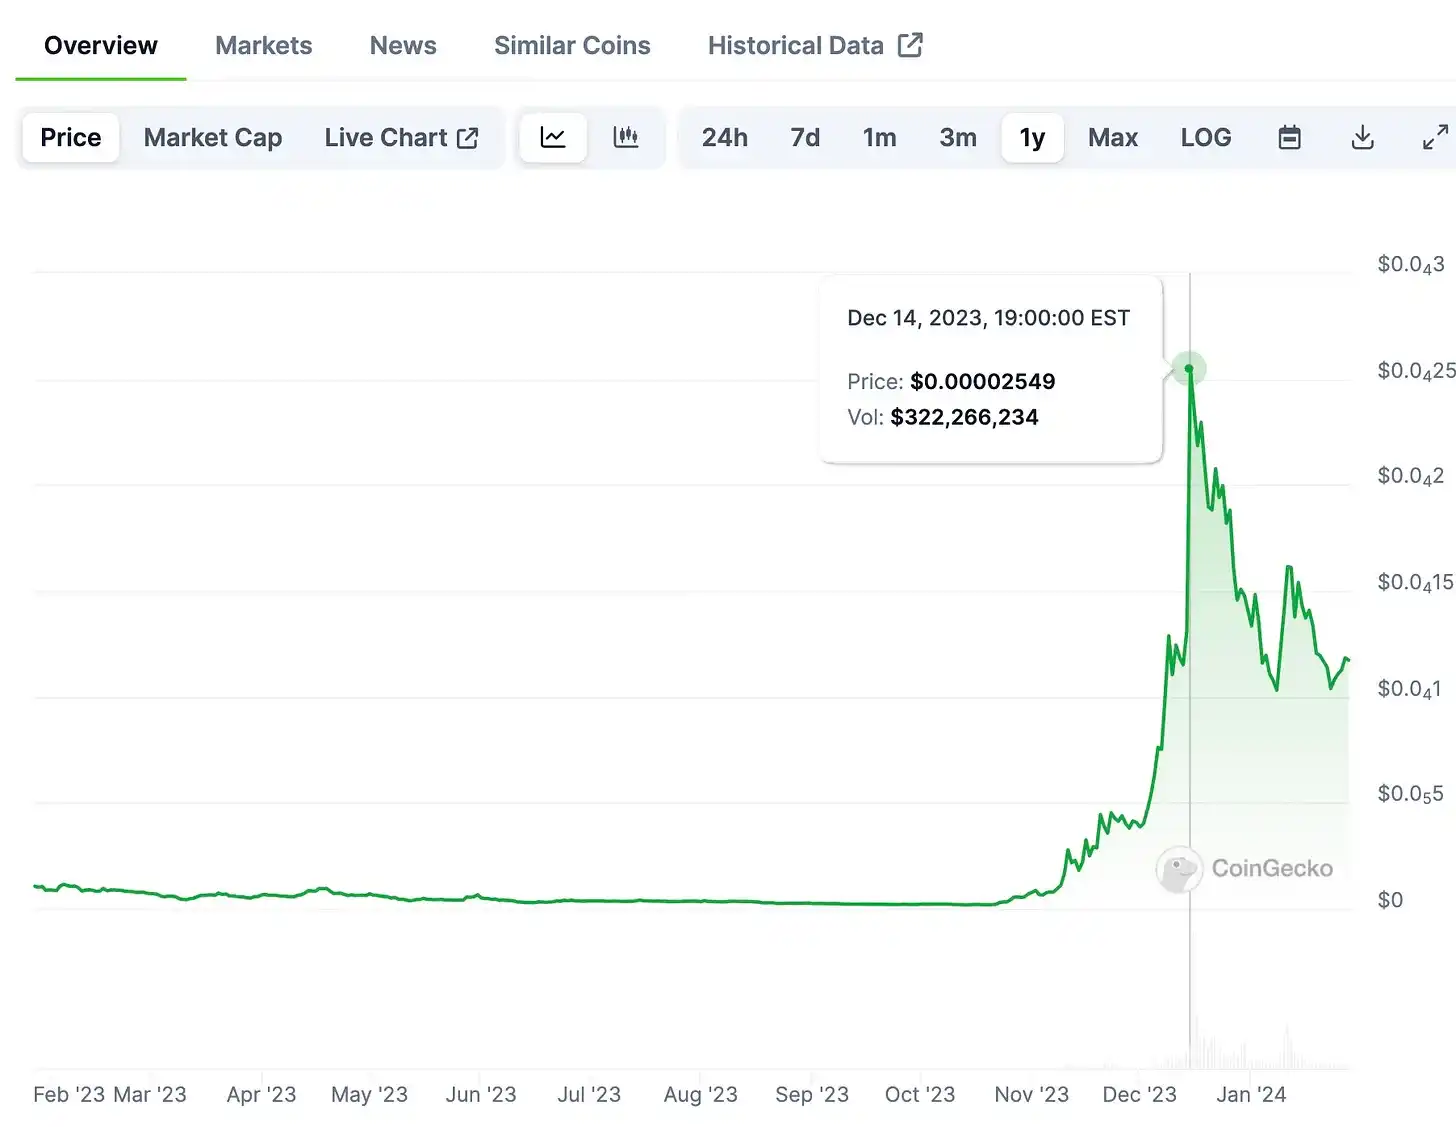The width and height of the screenshot is (1456, 1127).
Task: Select the 7d time range
Action: click(805, 137)
